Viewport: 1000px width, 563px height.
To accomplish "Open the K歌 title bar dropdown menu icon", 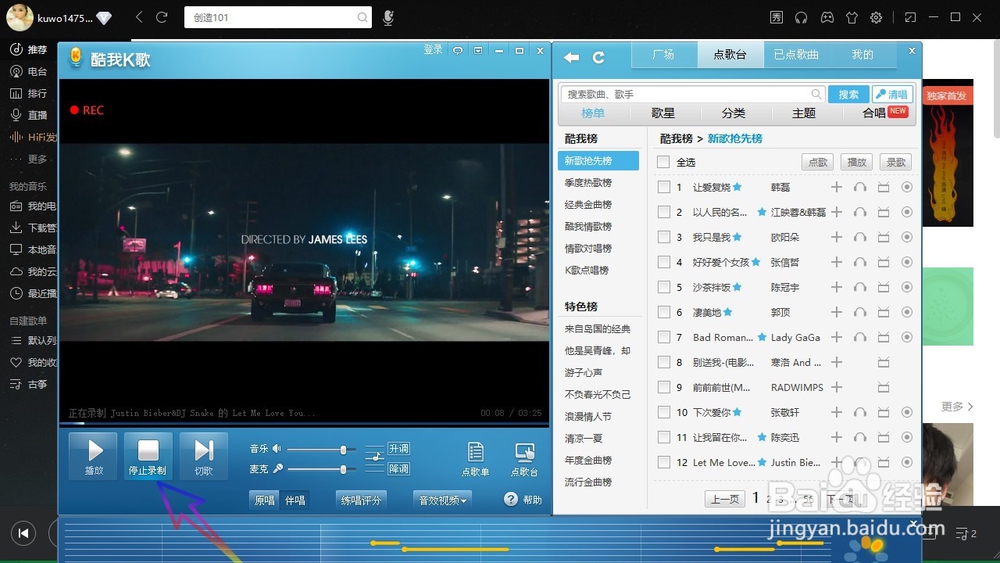I will pyautogui.click(x=478, y=50).
